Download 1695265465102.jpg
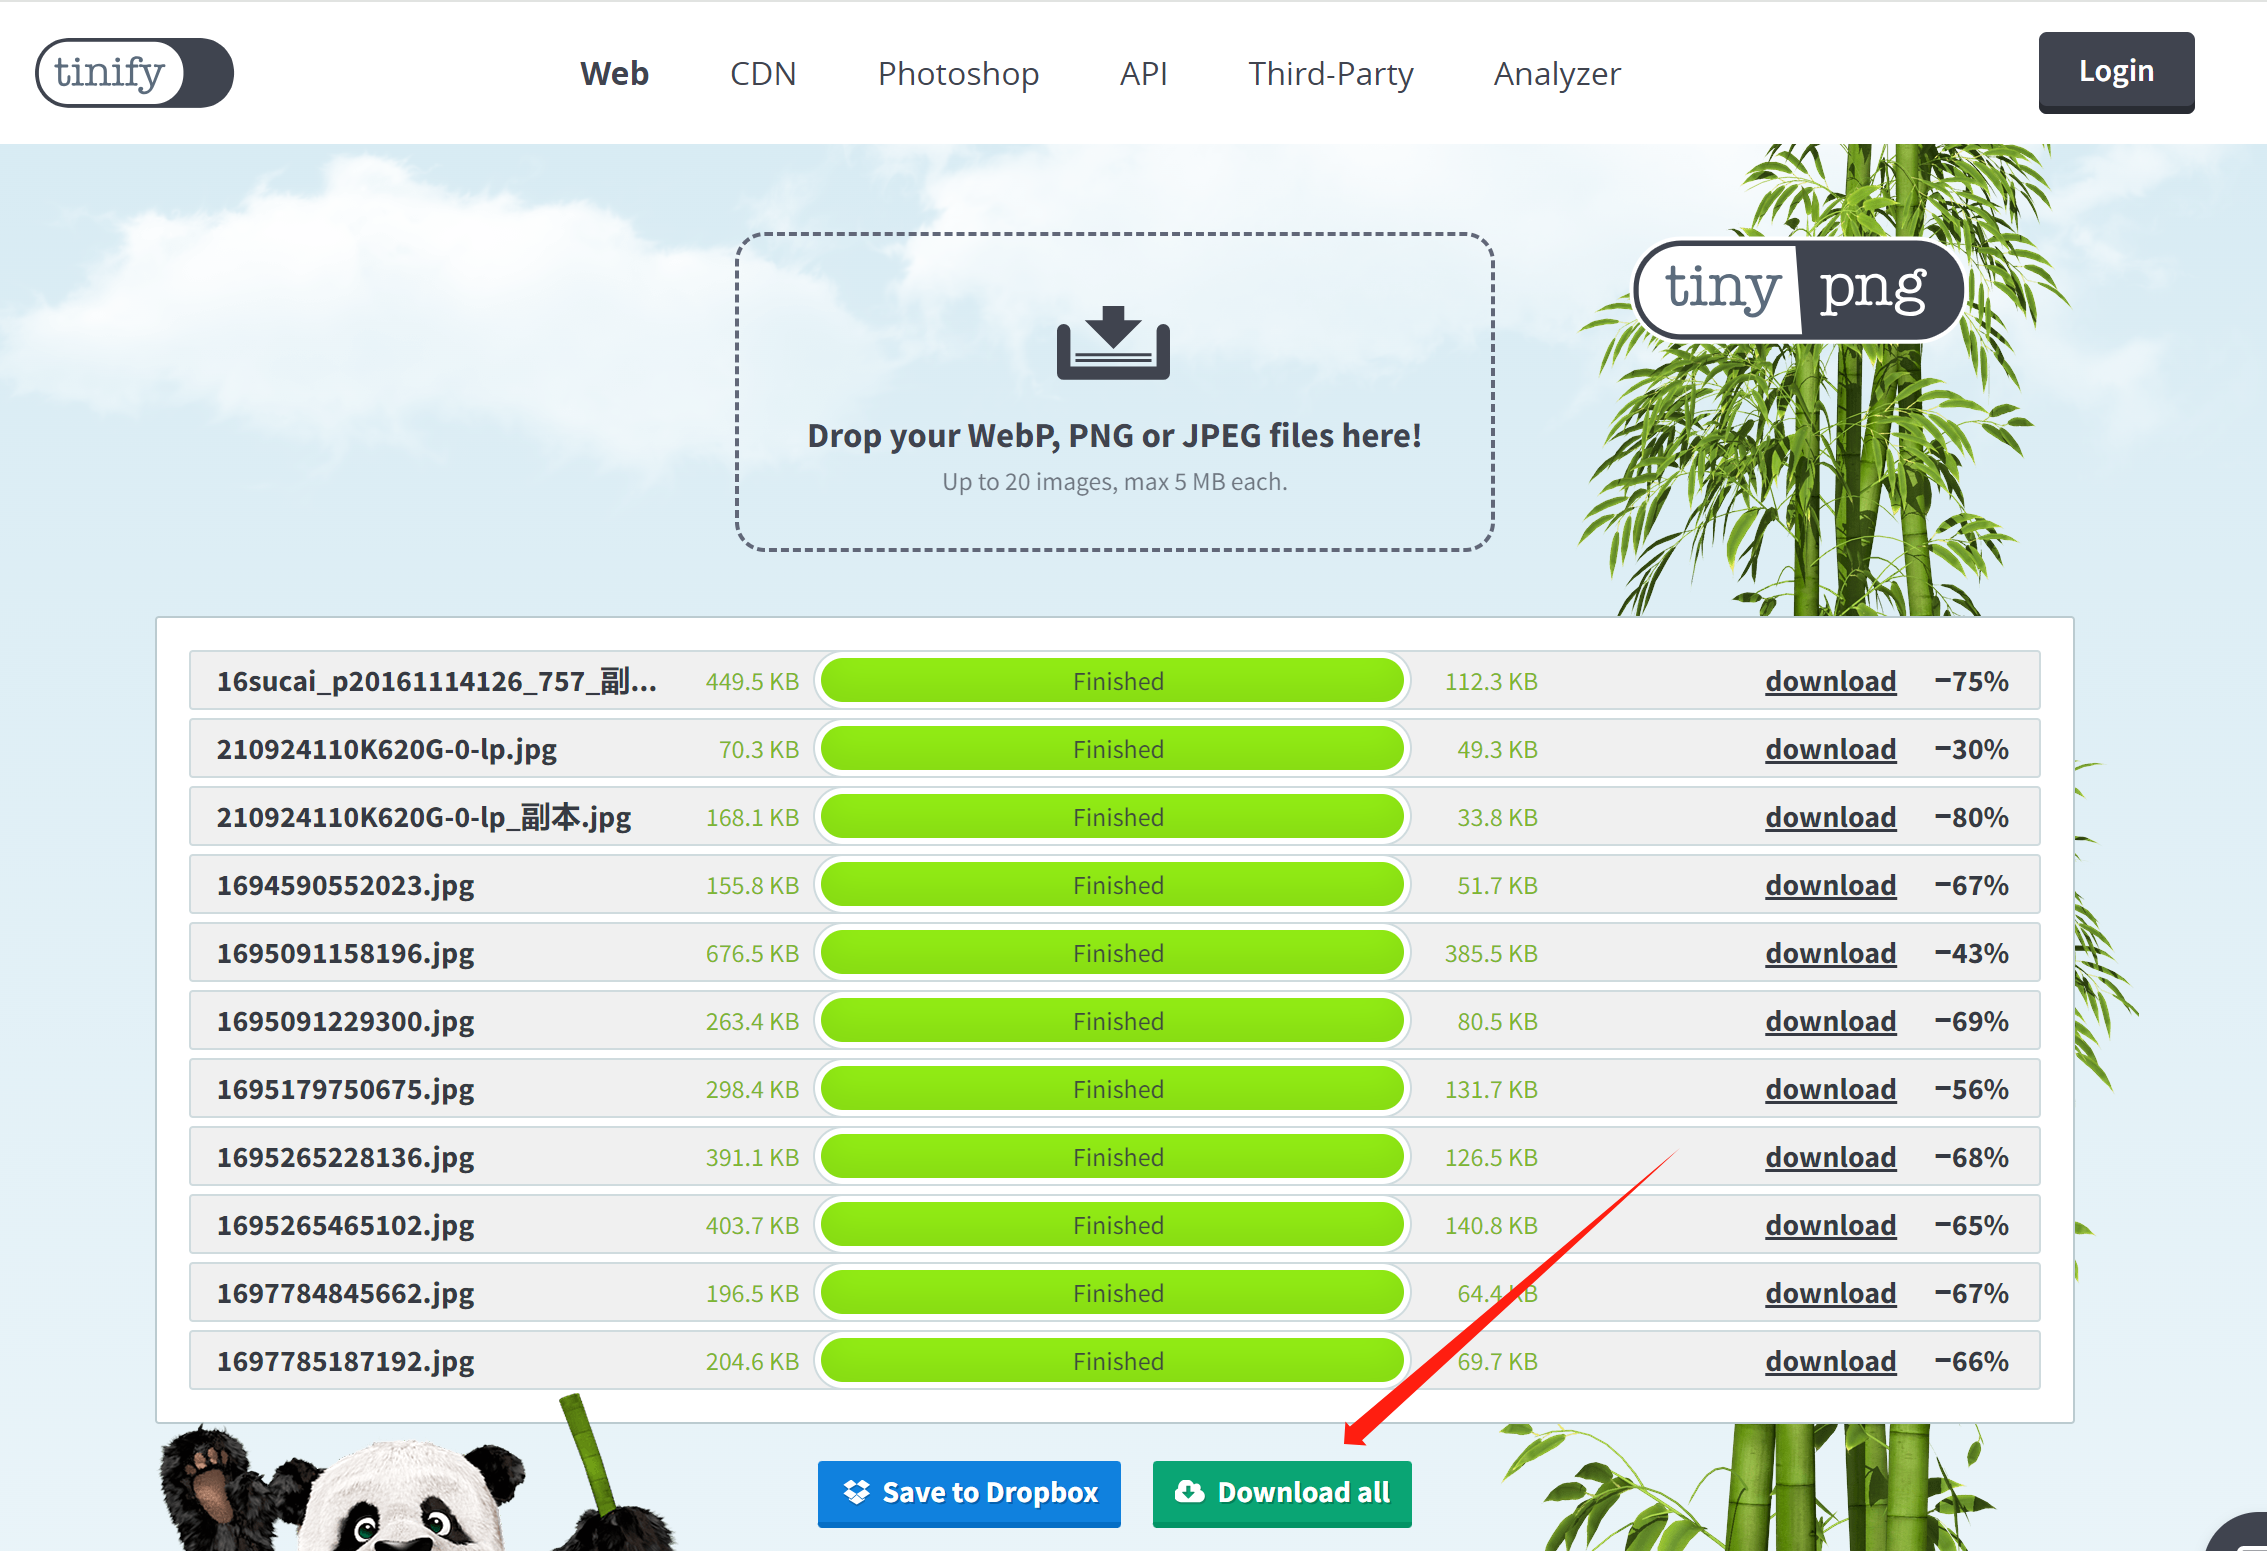This screenshot has height=1551, width=2267. tap(1830, 1225)
